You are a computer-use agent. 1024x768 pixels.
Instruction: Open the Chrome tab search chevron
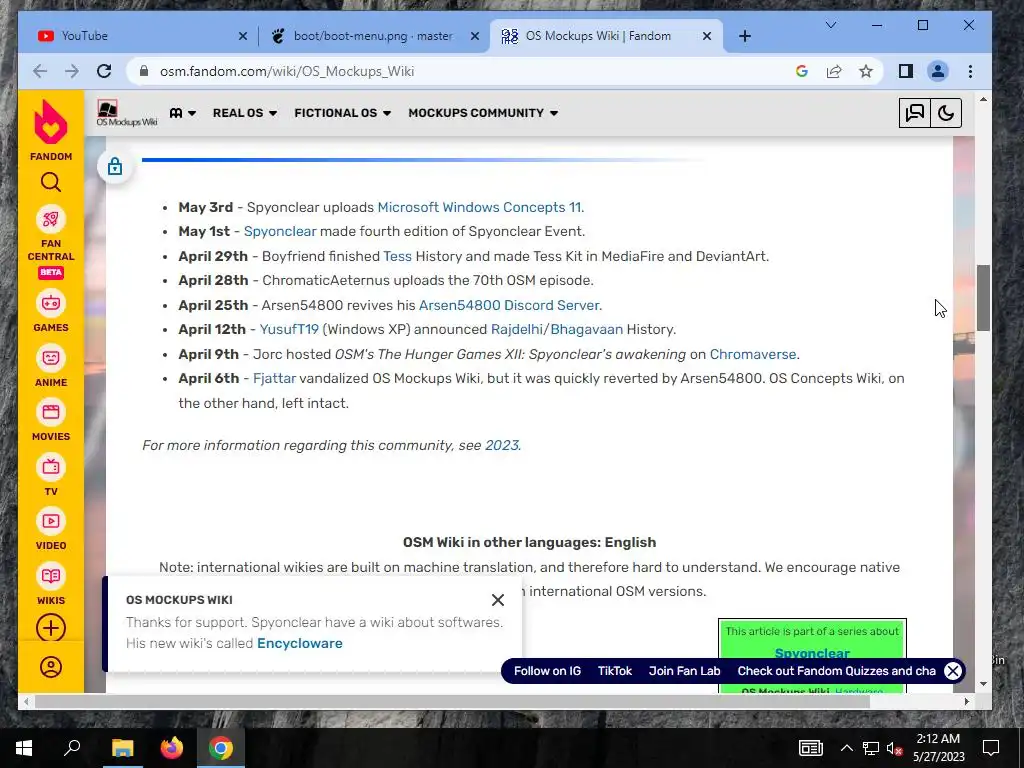click(831, 25)
